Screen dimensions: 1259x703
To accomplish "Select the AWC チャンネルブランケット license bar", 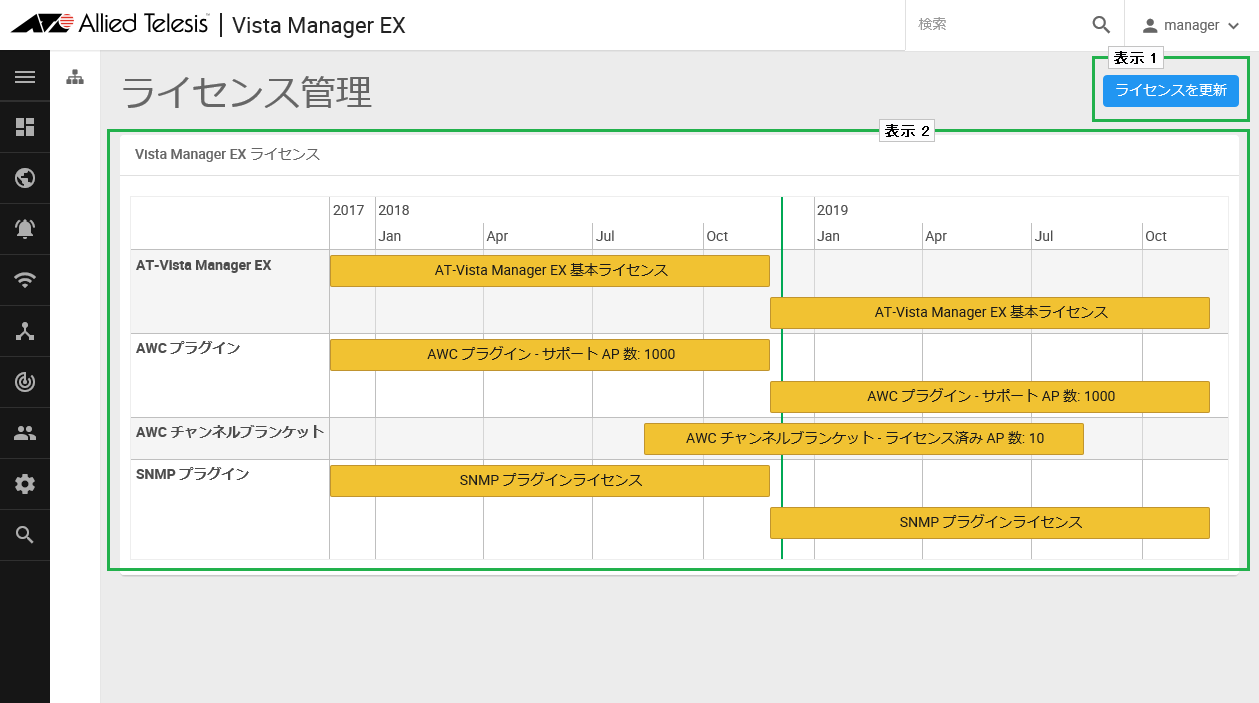I will [x=864, y=439].
